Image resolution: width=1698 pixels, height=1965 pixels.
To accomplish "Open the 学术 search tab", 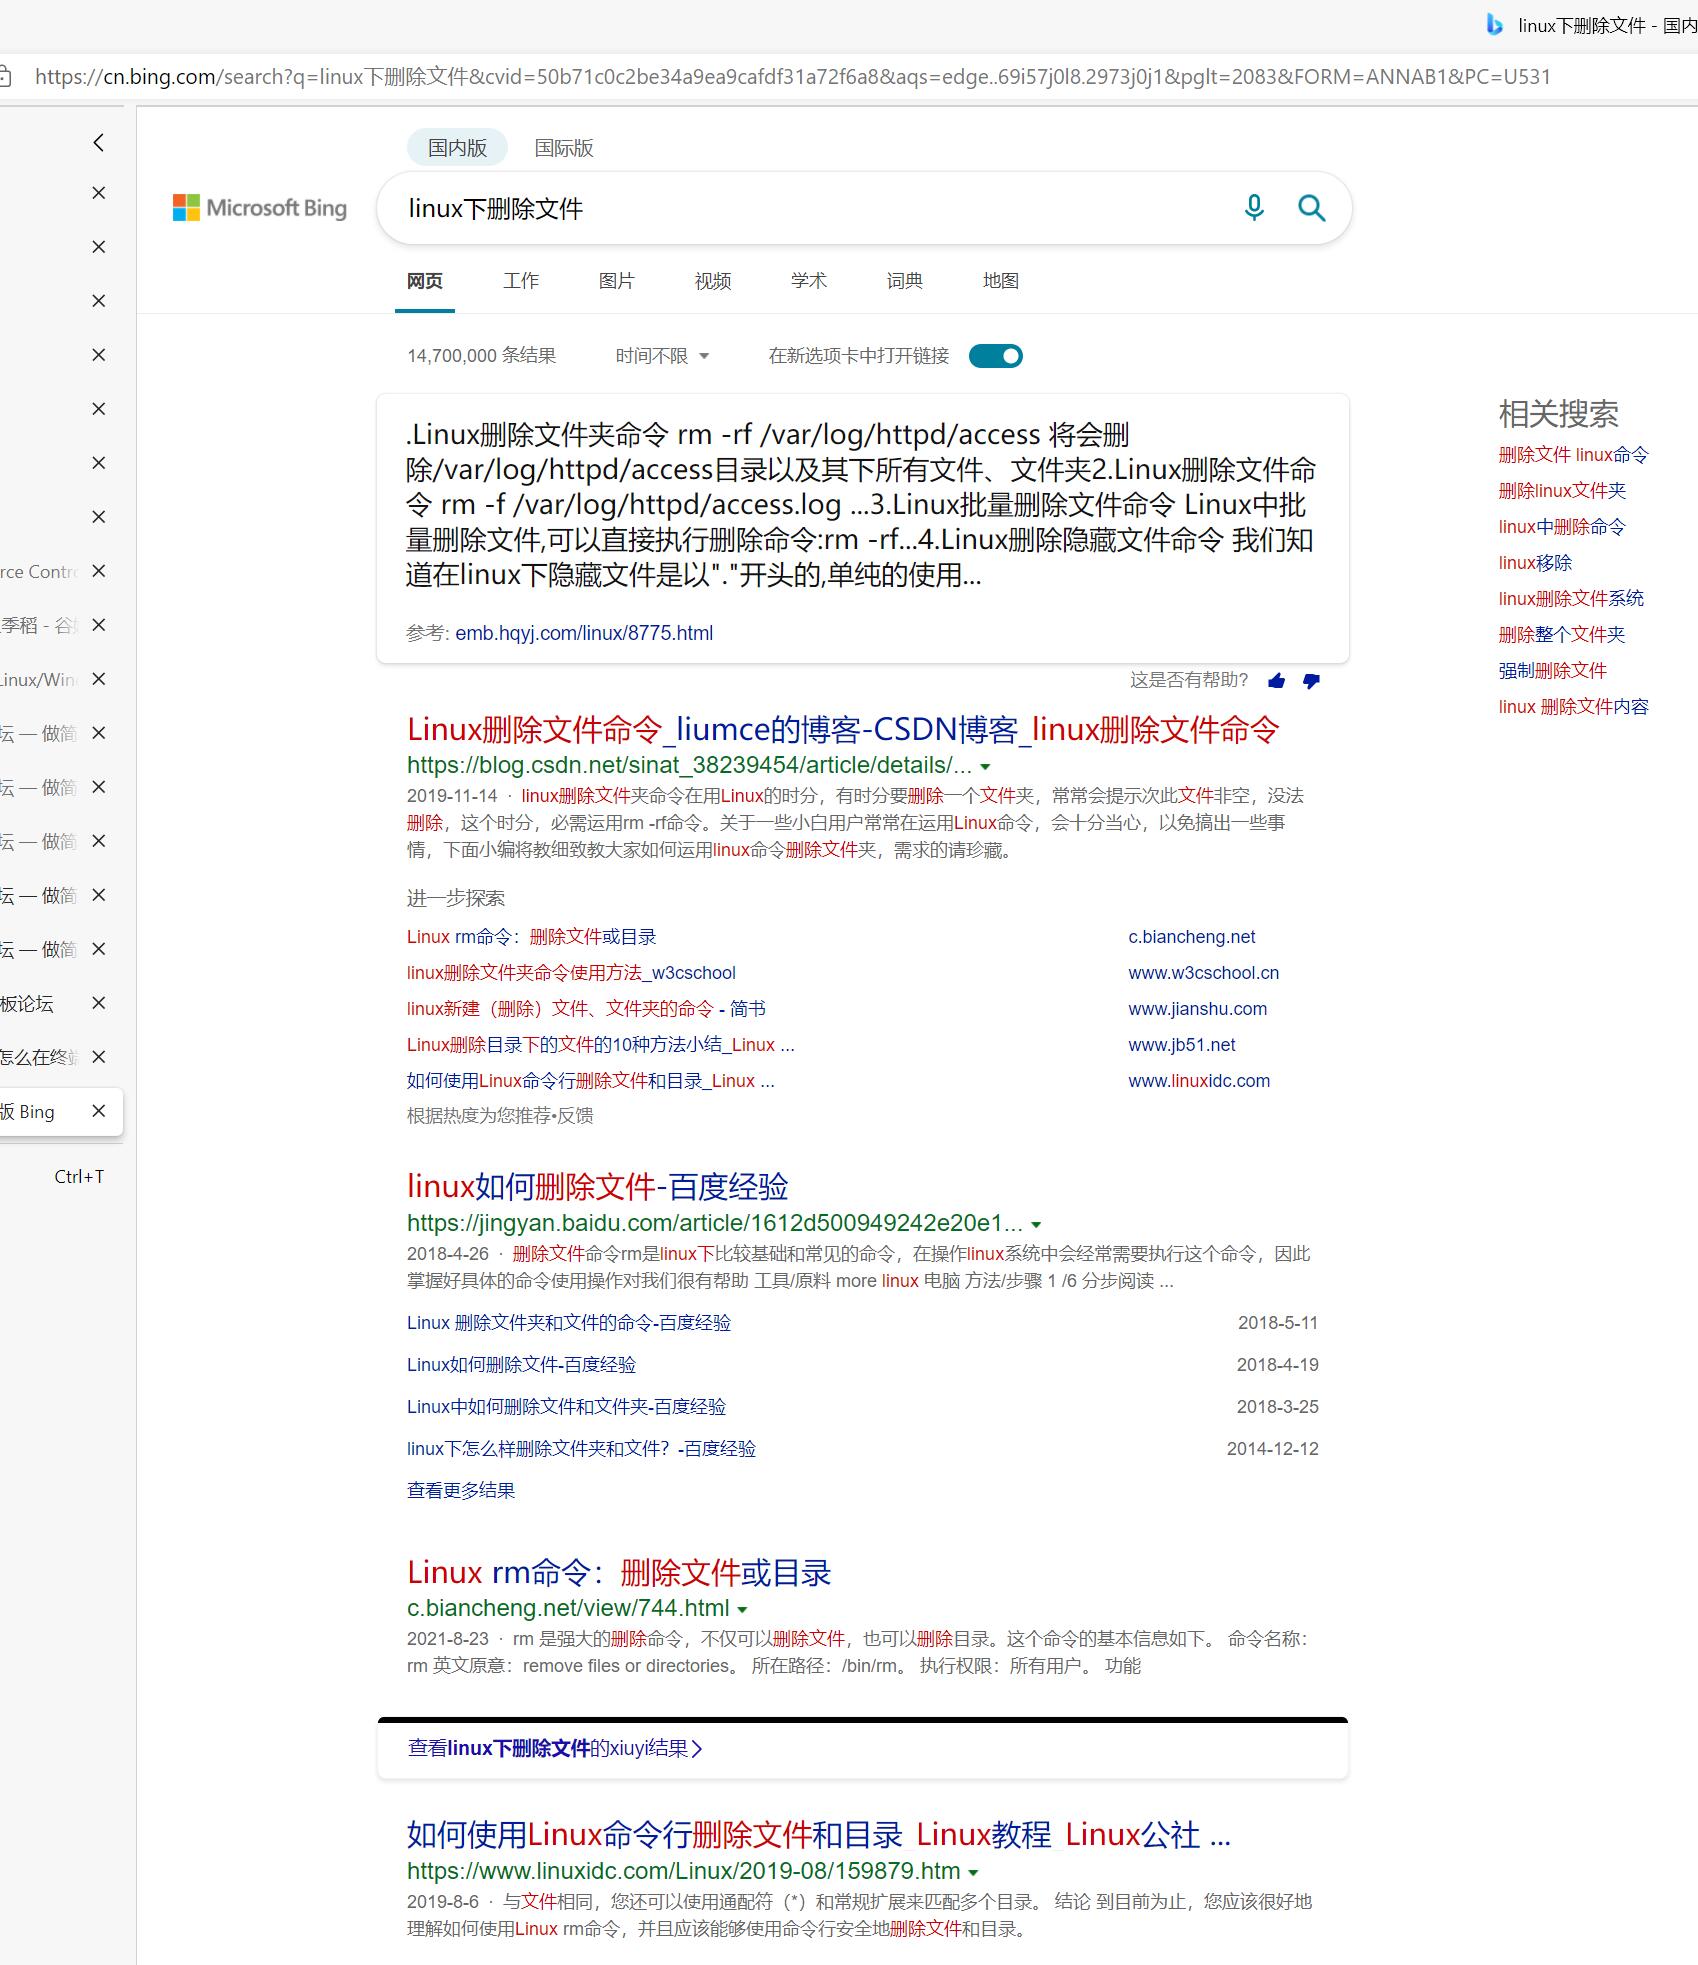I will (x=809, y=281).
